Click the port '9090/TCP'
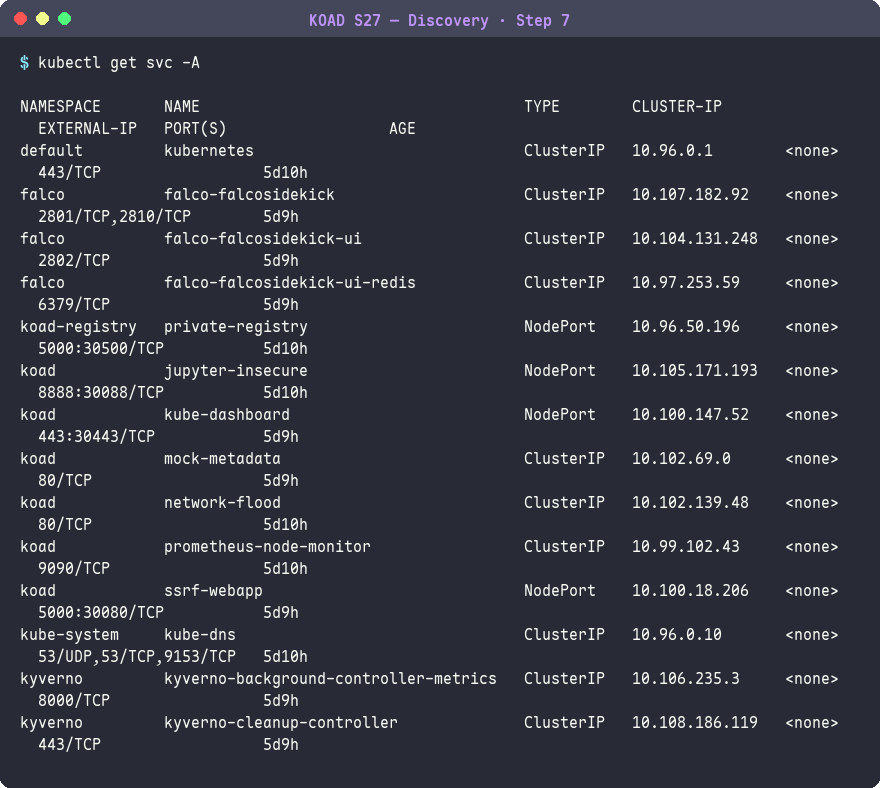This screenshot has height=788, width=880. [x=74, y=569]
